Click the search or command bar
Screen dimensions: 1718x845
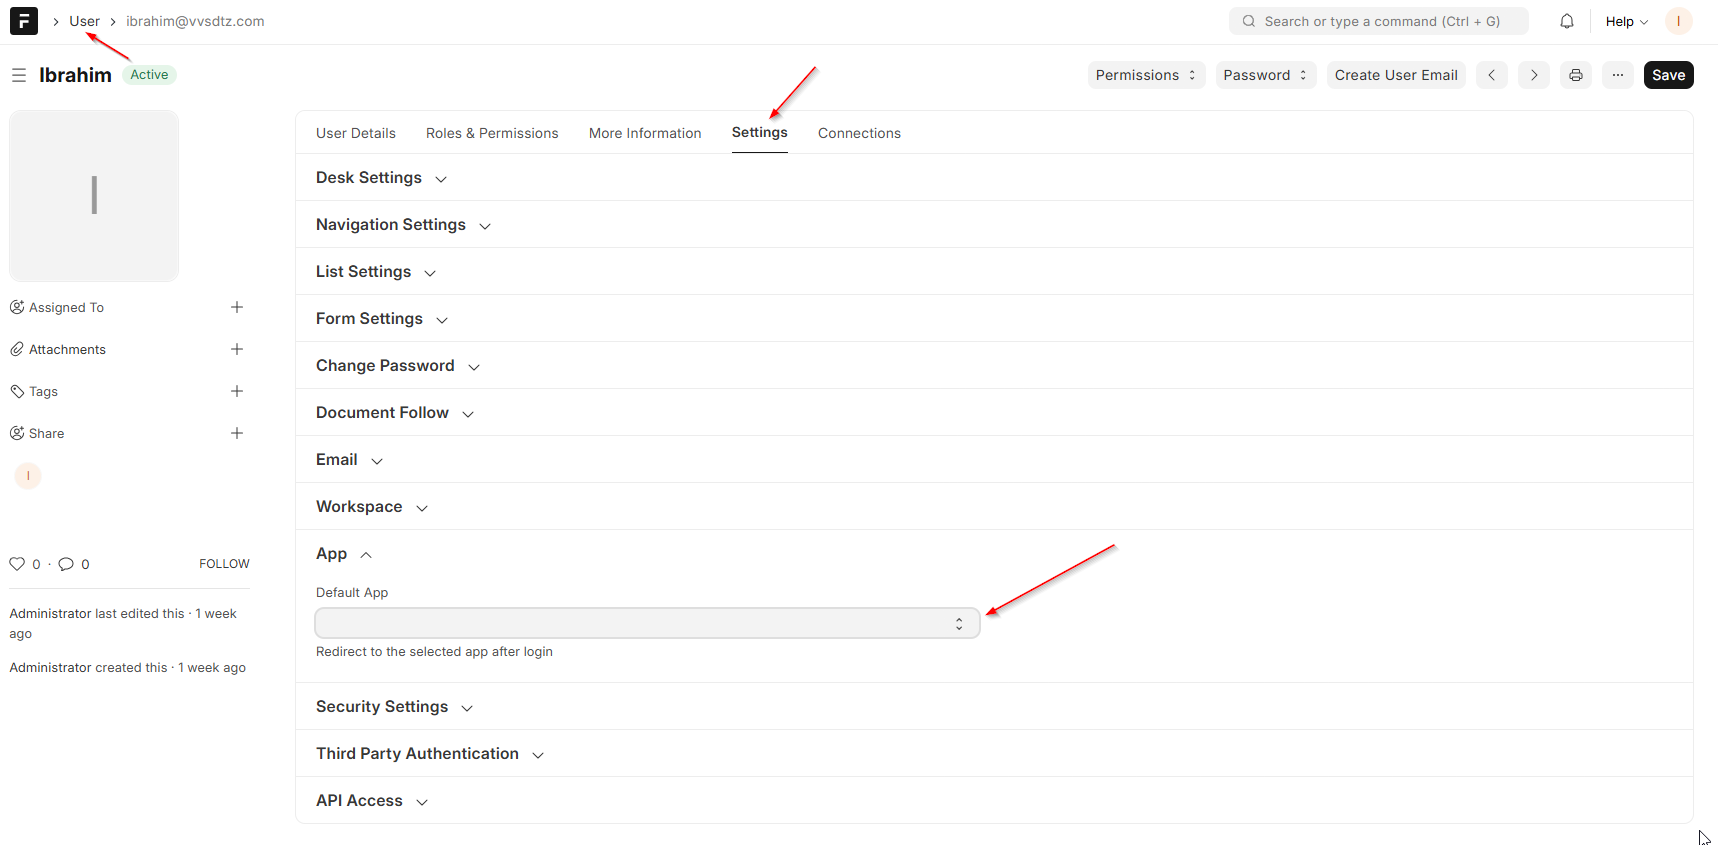1378,21
